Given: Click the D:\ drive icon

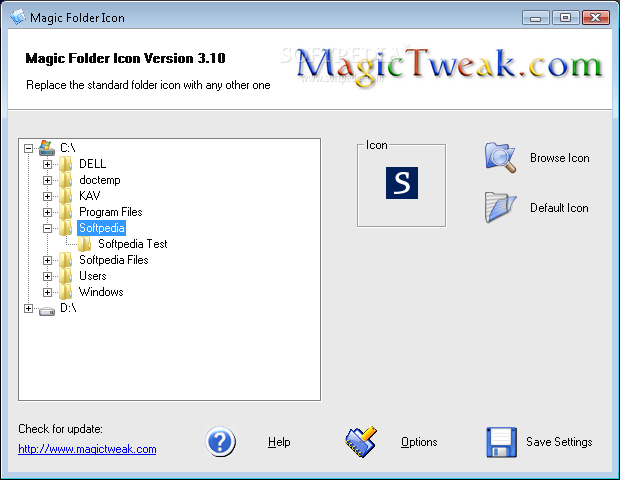Looking at the screenshot, I should [x=47, y=311].
